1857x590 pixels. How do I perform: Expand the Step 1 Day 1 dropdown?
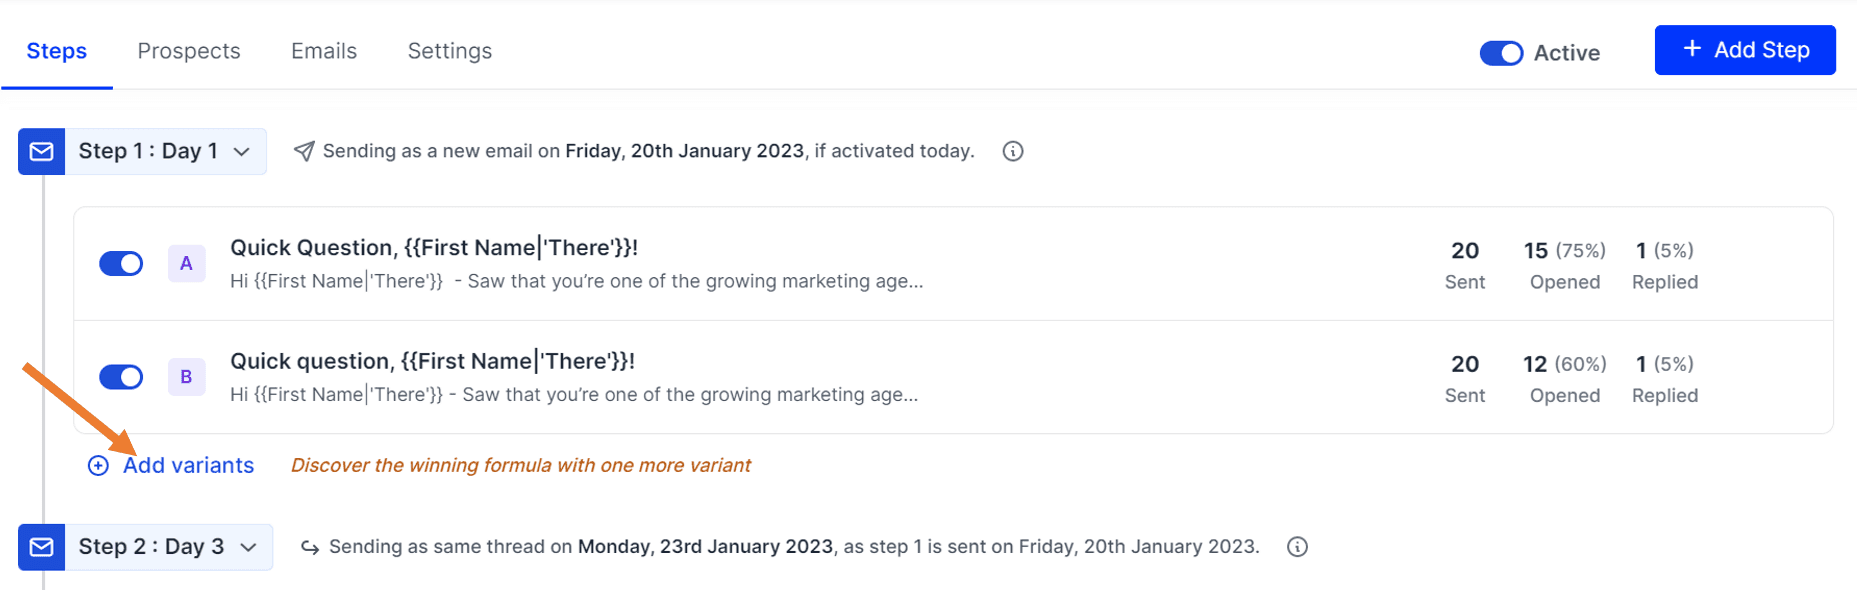click(x=243, y=151)
